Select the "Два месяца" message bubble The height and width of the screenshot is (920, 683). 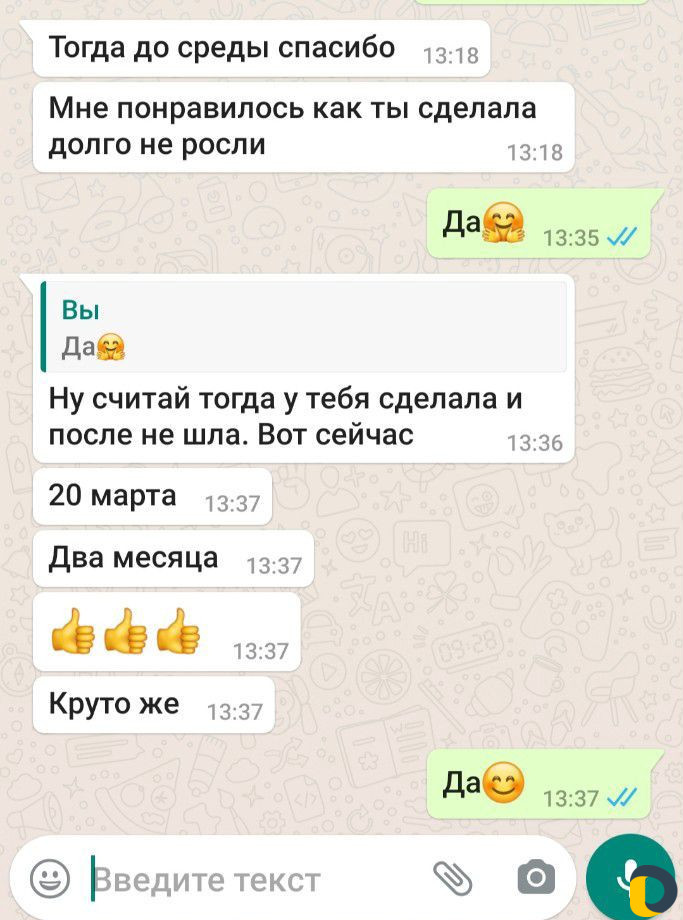tap(174, 559)
